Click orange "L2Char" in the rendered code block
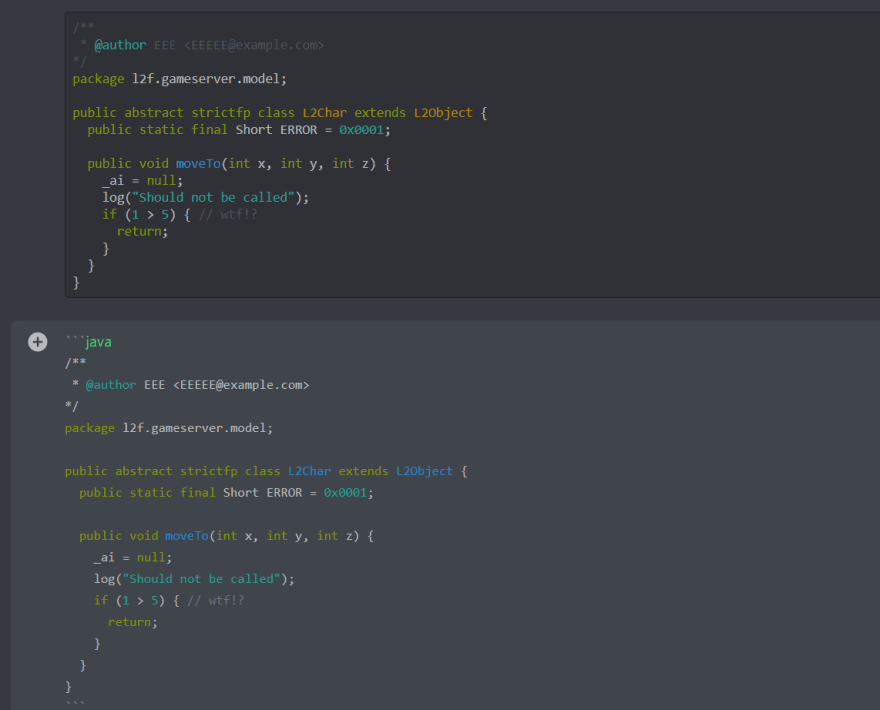This screenshot has height=710, width=880. pyautogui.click(x=324, y=113)
